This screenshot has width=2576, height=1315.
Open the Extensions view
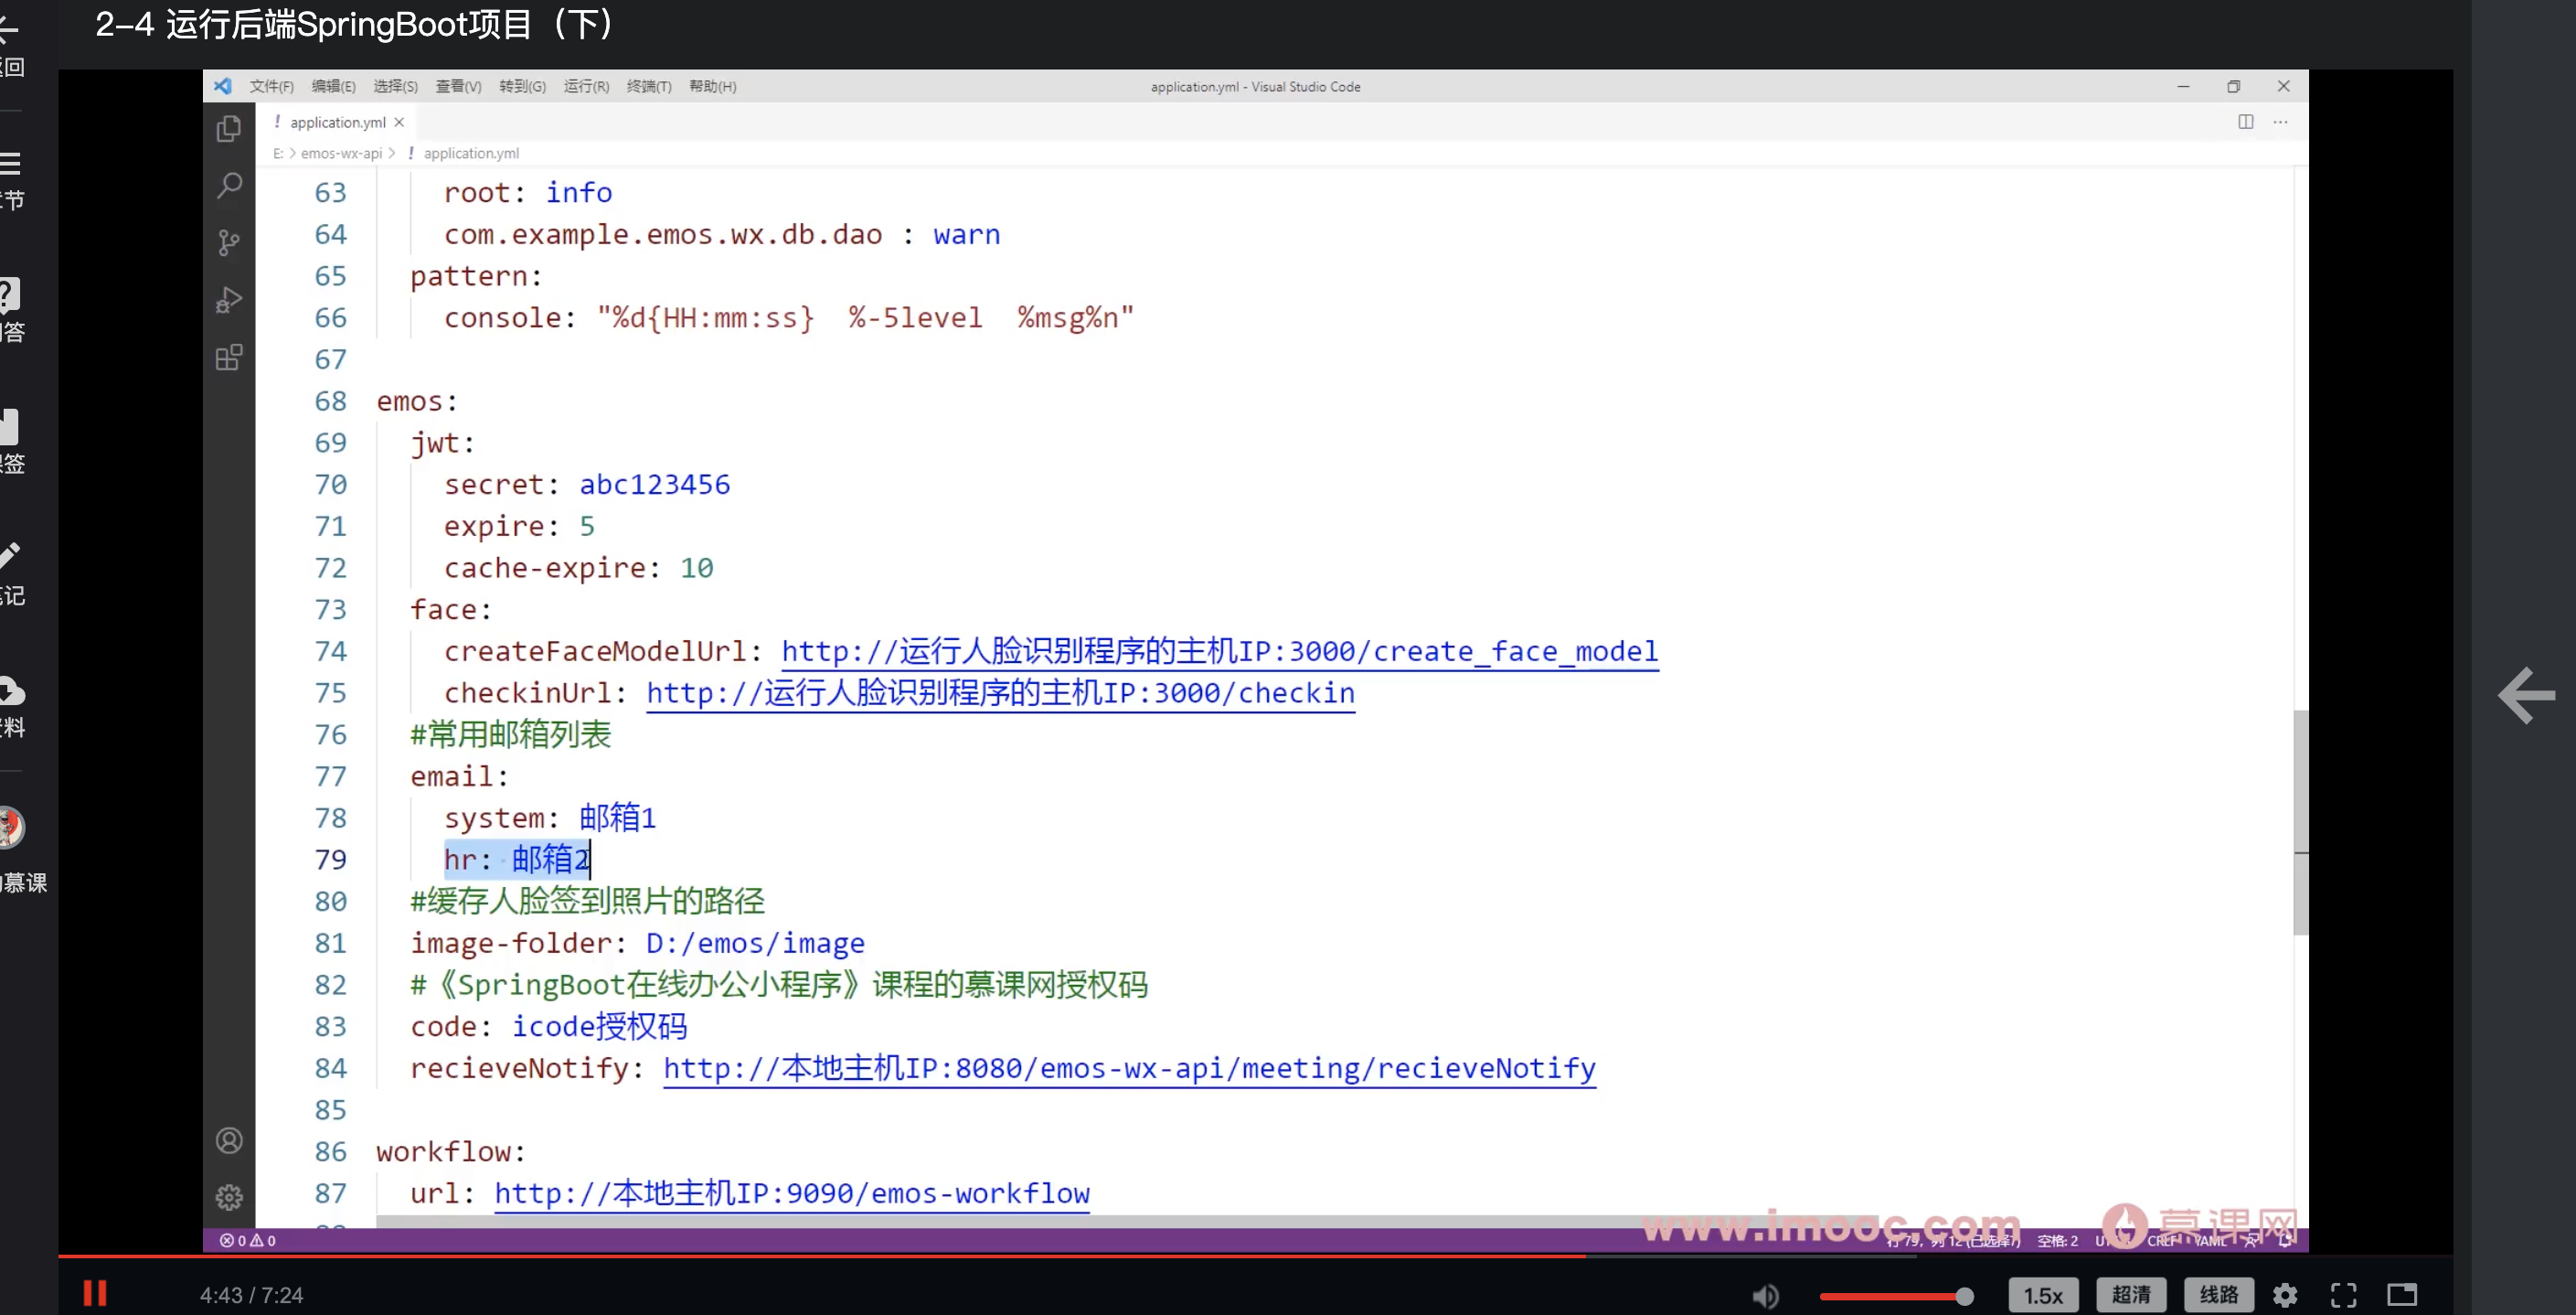click(229, 358)
